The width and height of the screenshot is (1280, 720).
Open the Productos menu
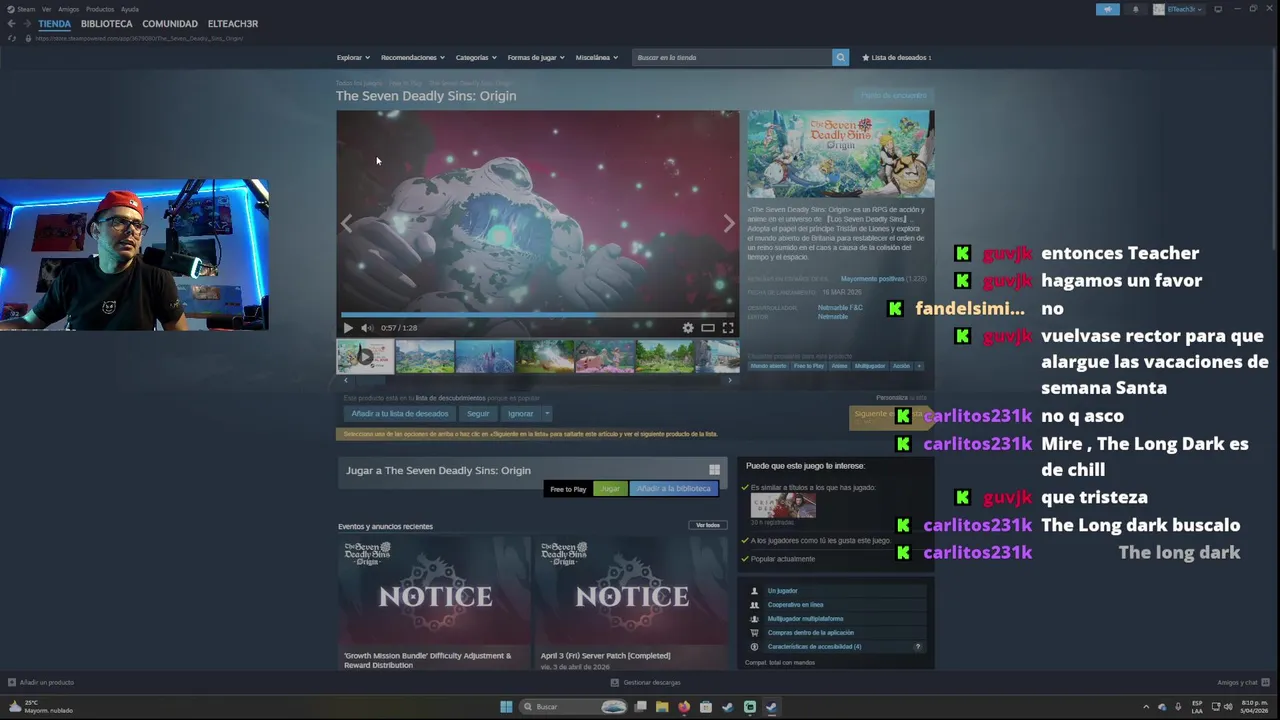(x=100, y=9)
